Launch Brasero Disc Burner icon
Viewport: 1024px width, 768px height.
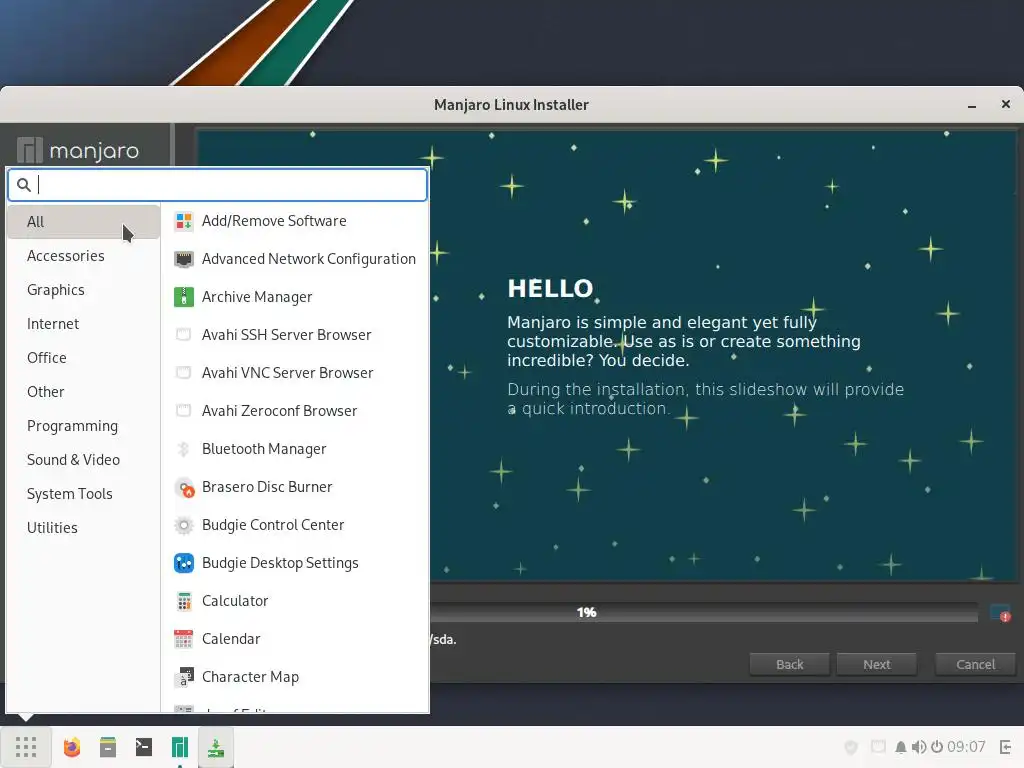point(184,487)
